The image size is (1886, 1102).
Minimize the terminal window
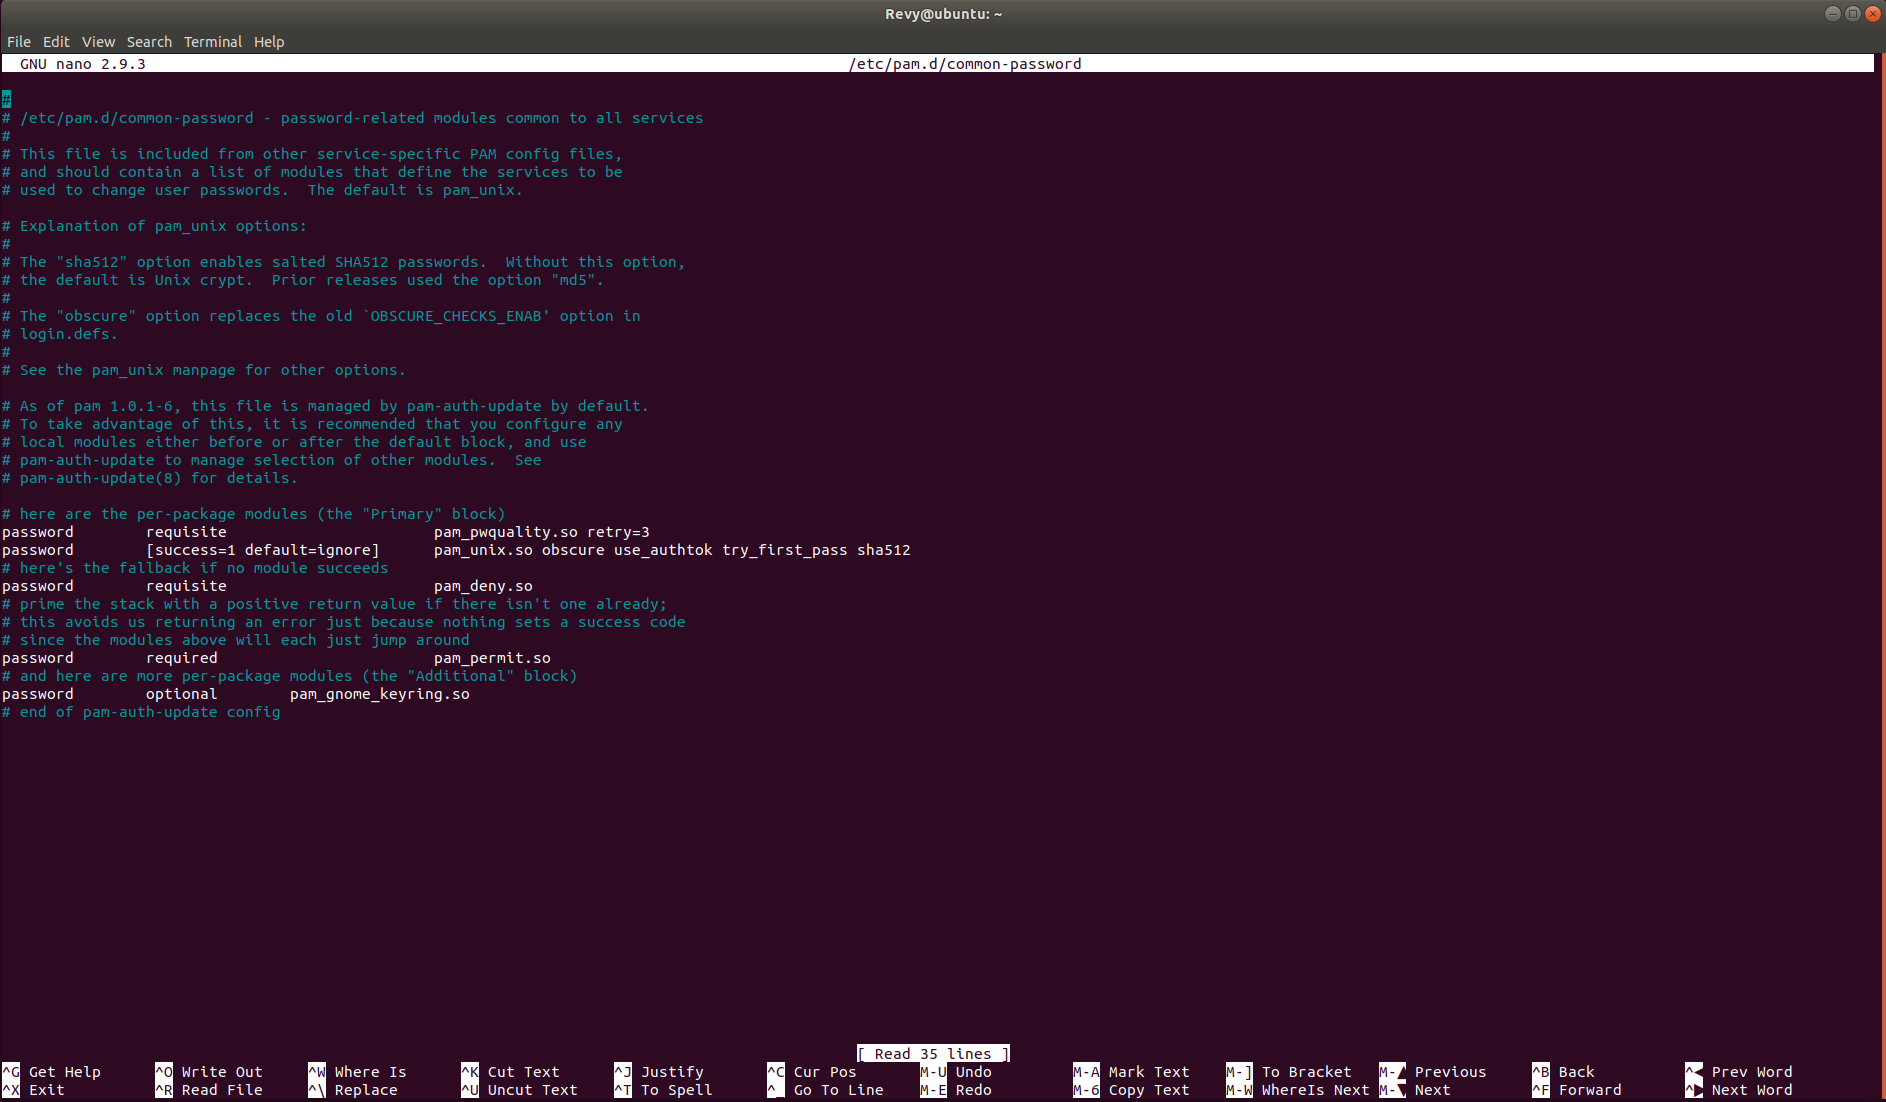click(x=1832, y=14)
